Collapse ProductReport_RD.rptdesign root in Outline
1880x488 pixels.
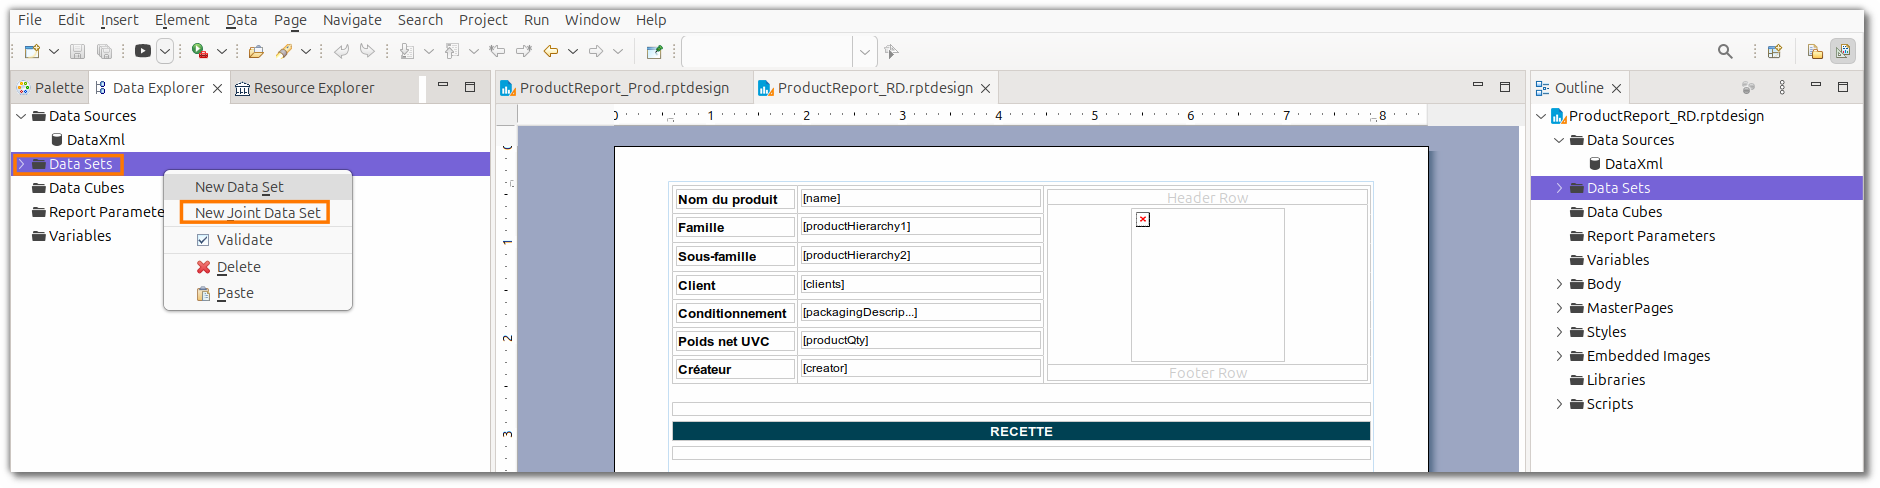click(1541, 116)
